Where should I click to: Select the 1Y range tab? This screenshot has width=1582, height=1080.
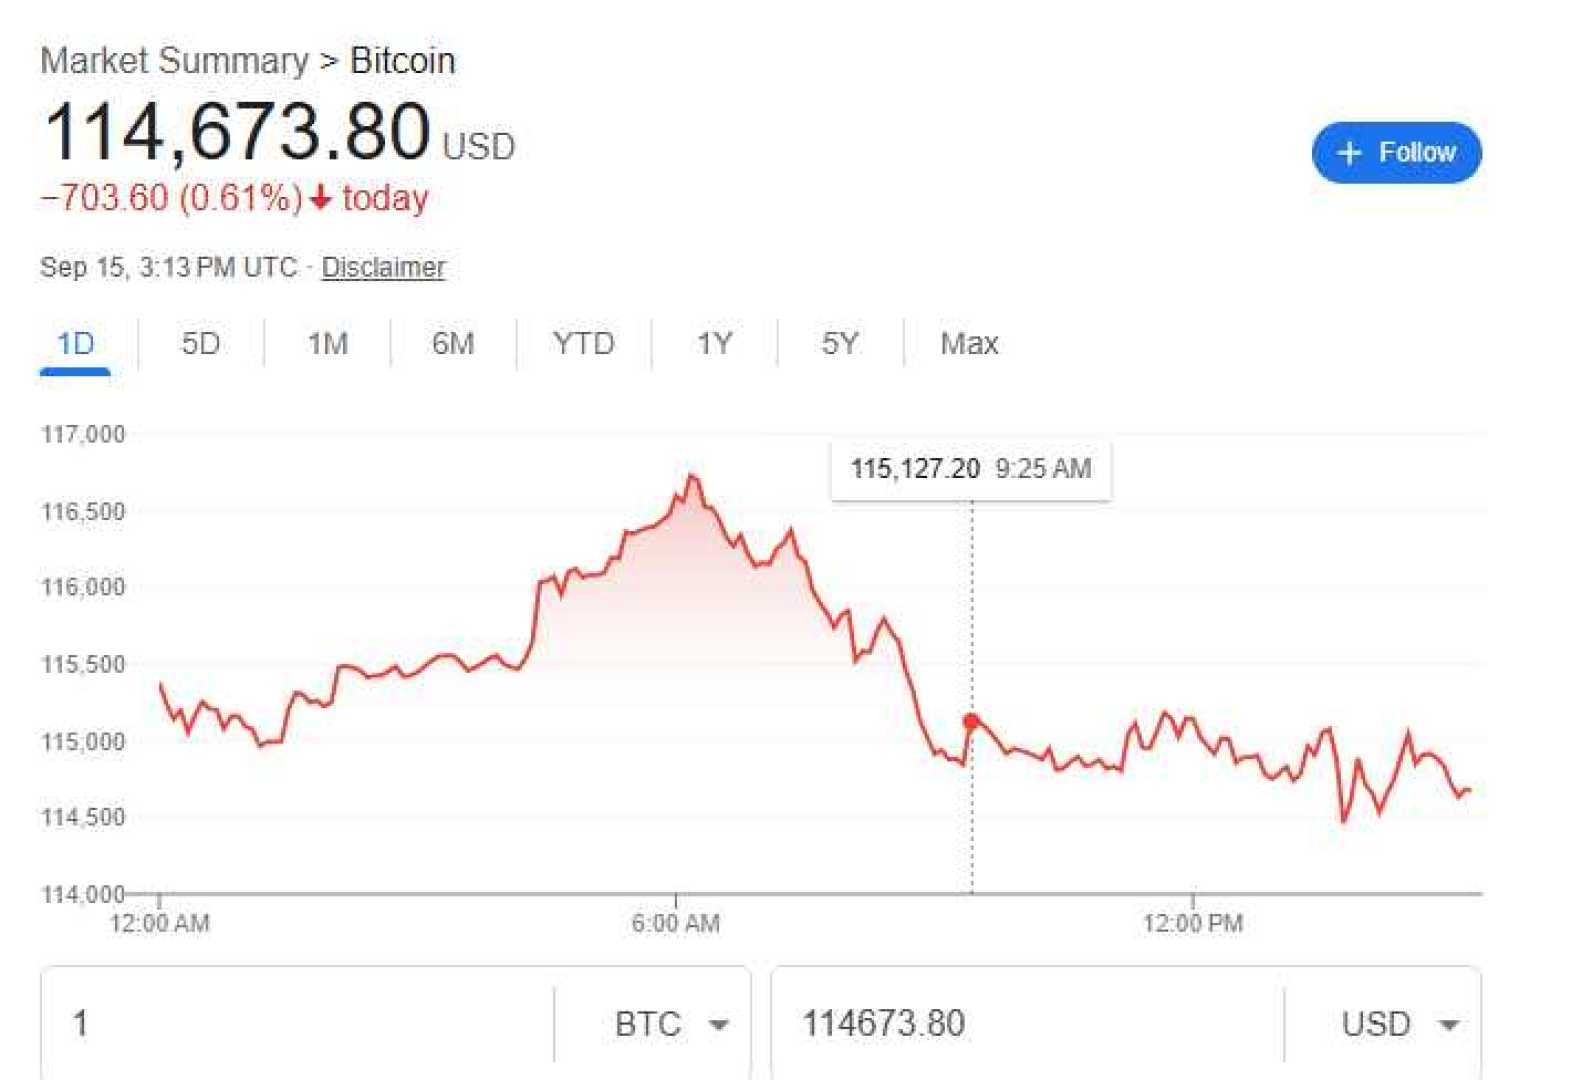pyautogui.click(x=714, y=344)
